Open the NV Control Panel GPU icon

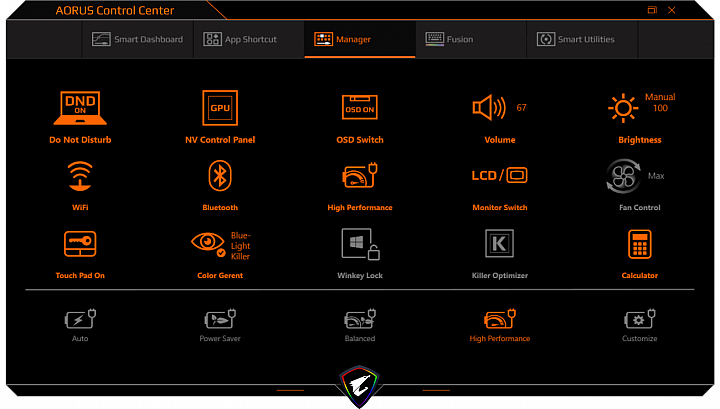pyautogui.click(x=220, y=108)
